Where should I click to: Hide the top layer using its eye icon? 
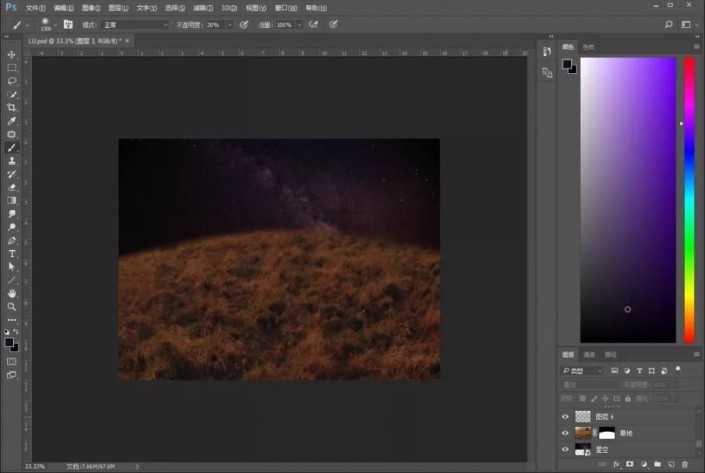[566, 416]
